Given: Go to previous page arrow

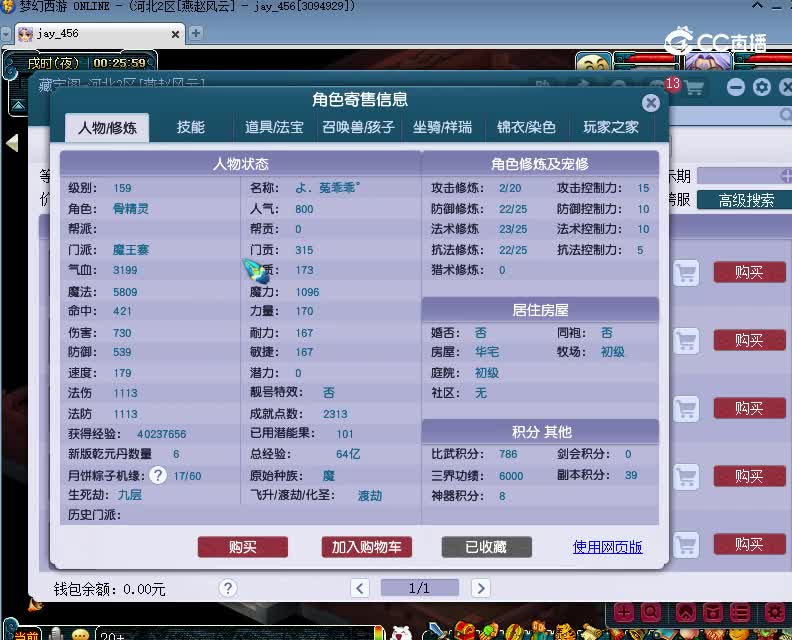Looking at the screenshot, I should (x=360, y=588).
